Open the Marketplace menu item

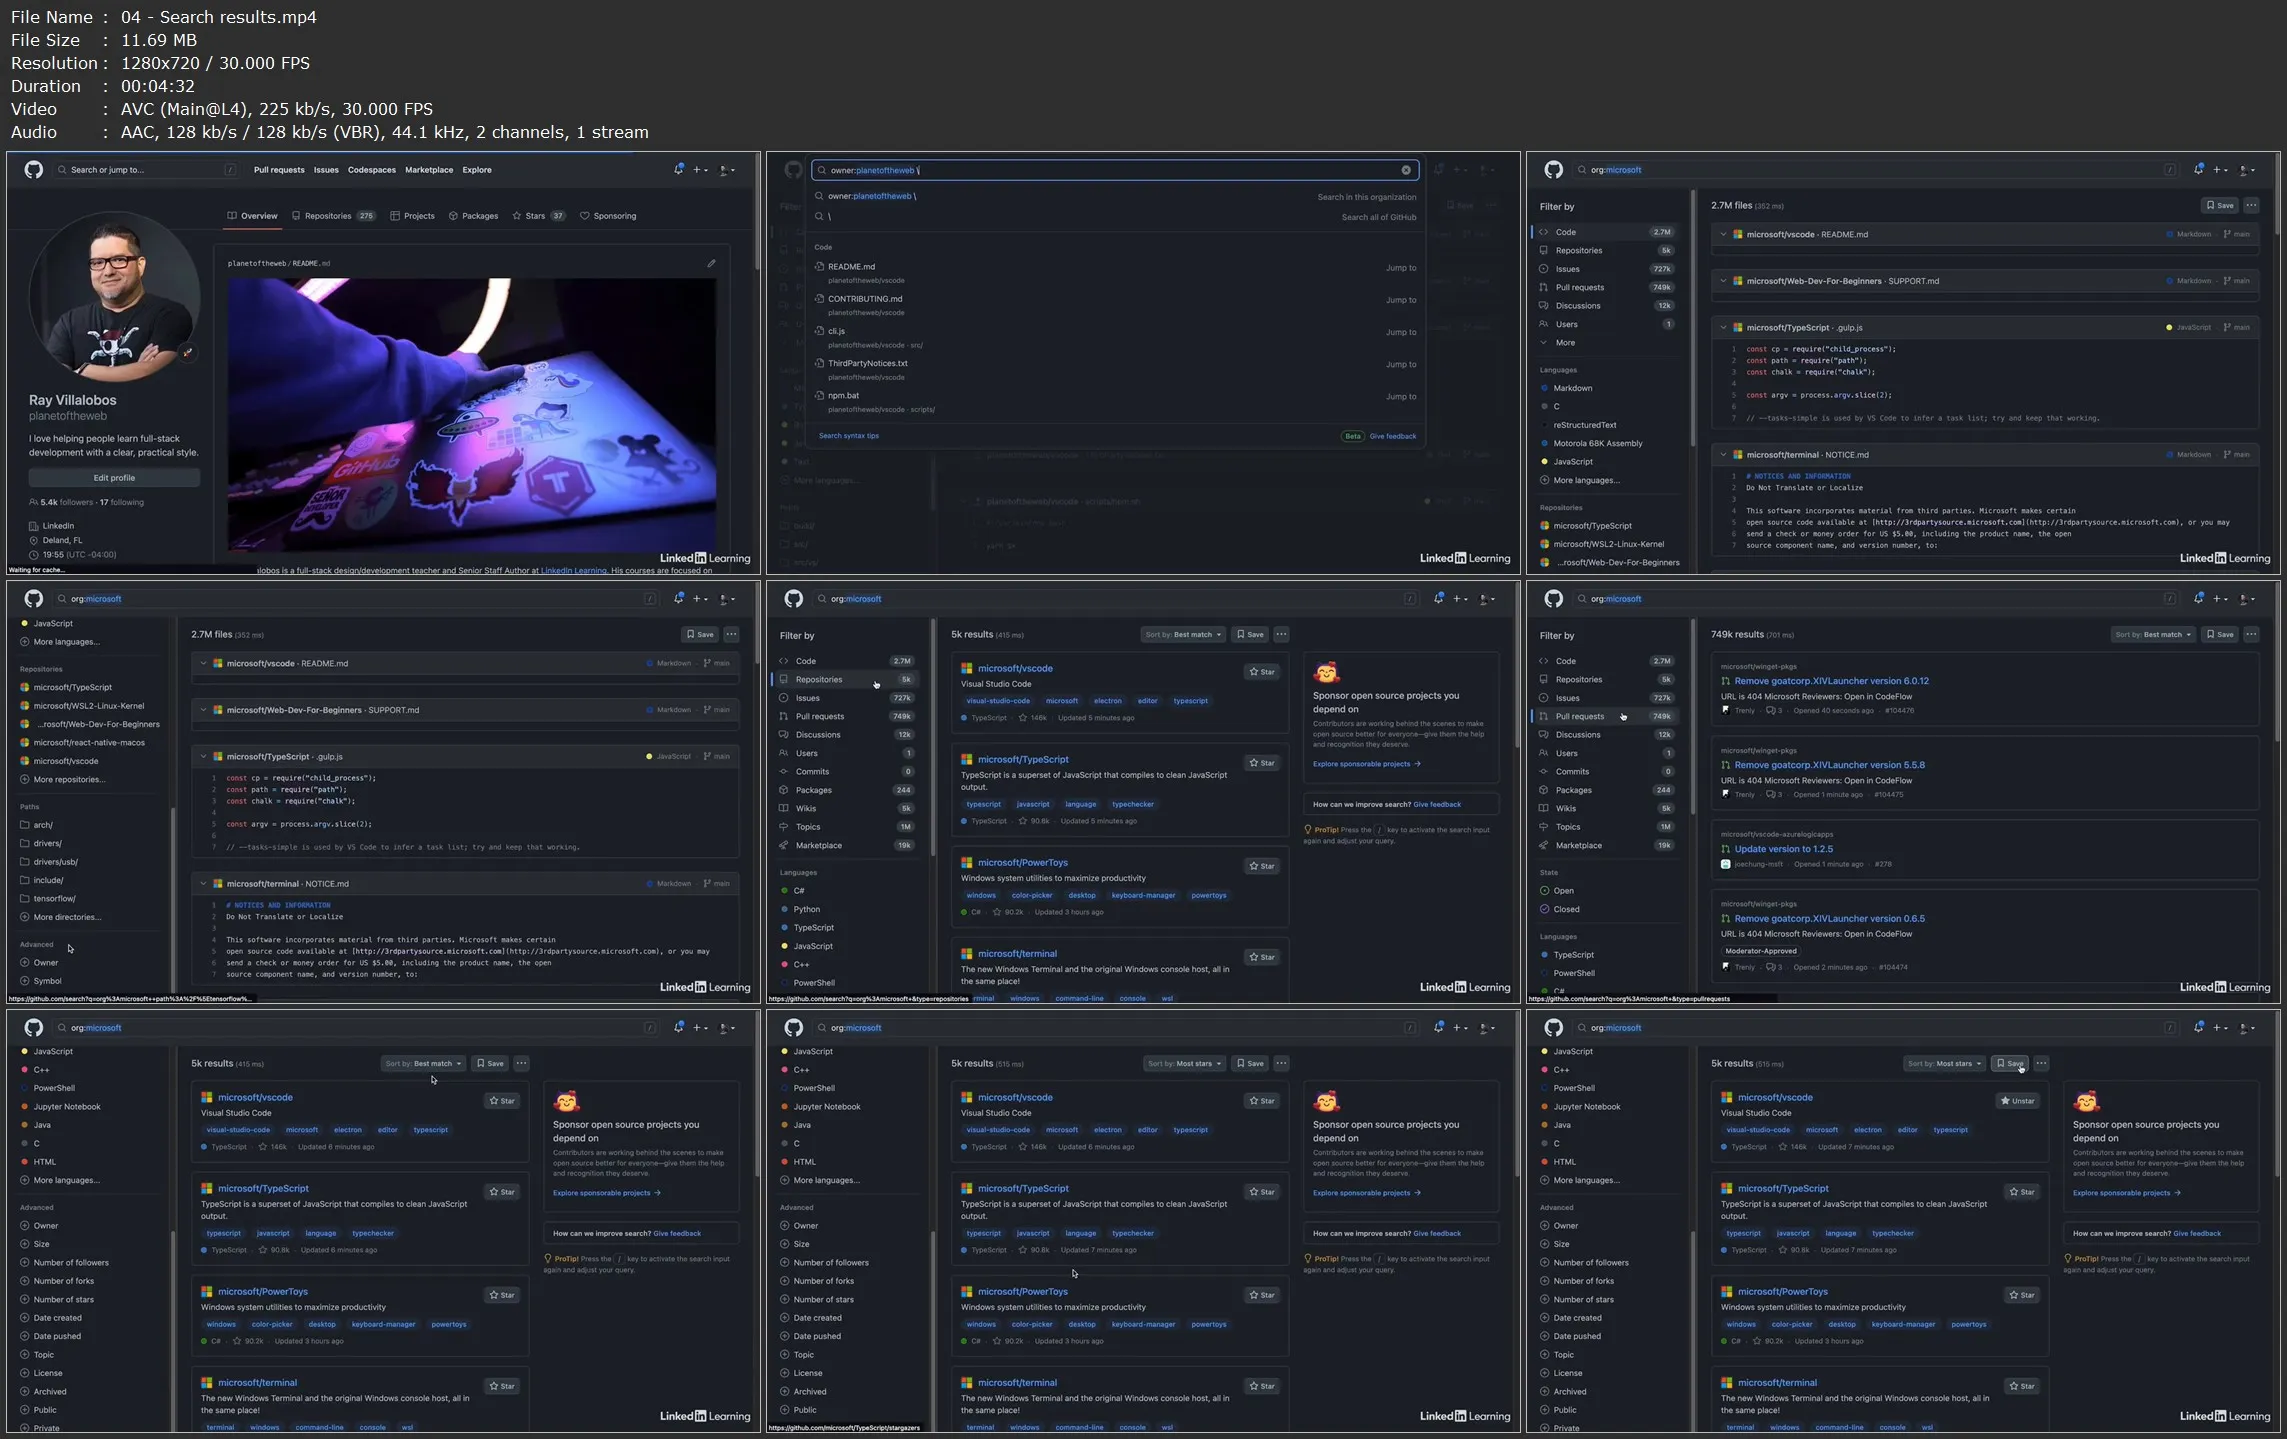tap(429, 170)
